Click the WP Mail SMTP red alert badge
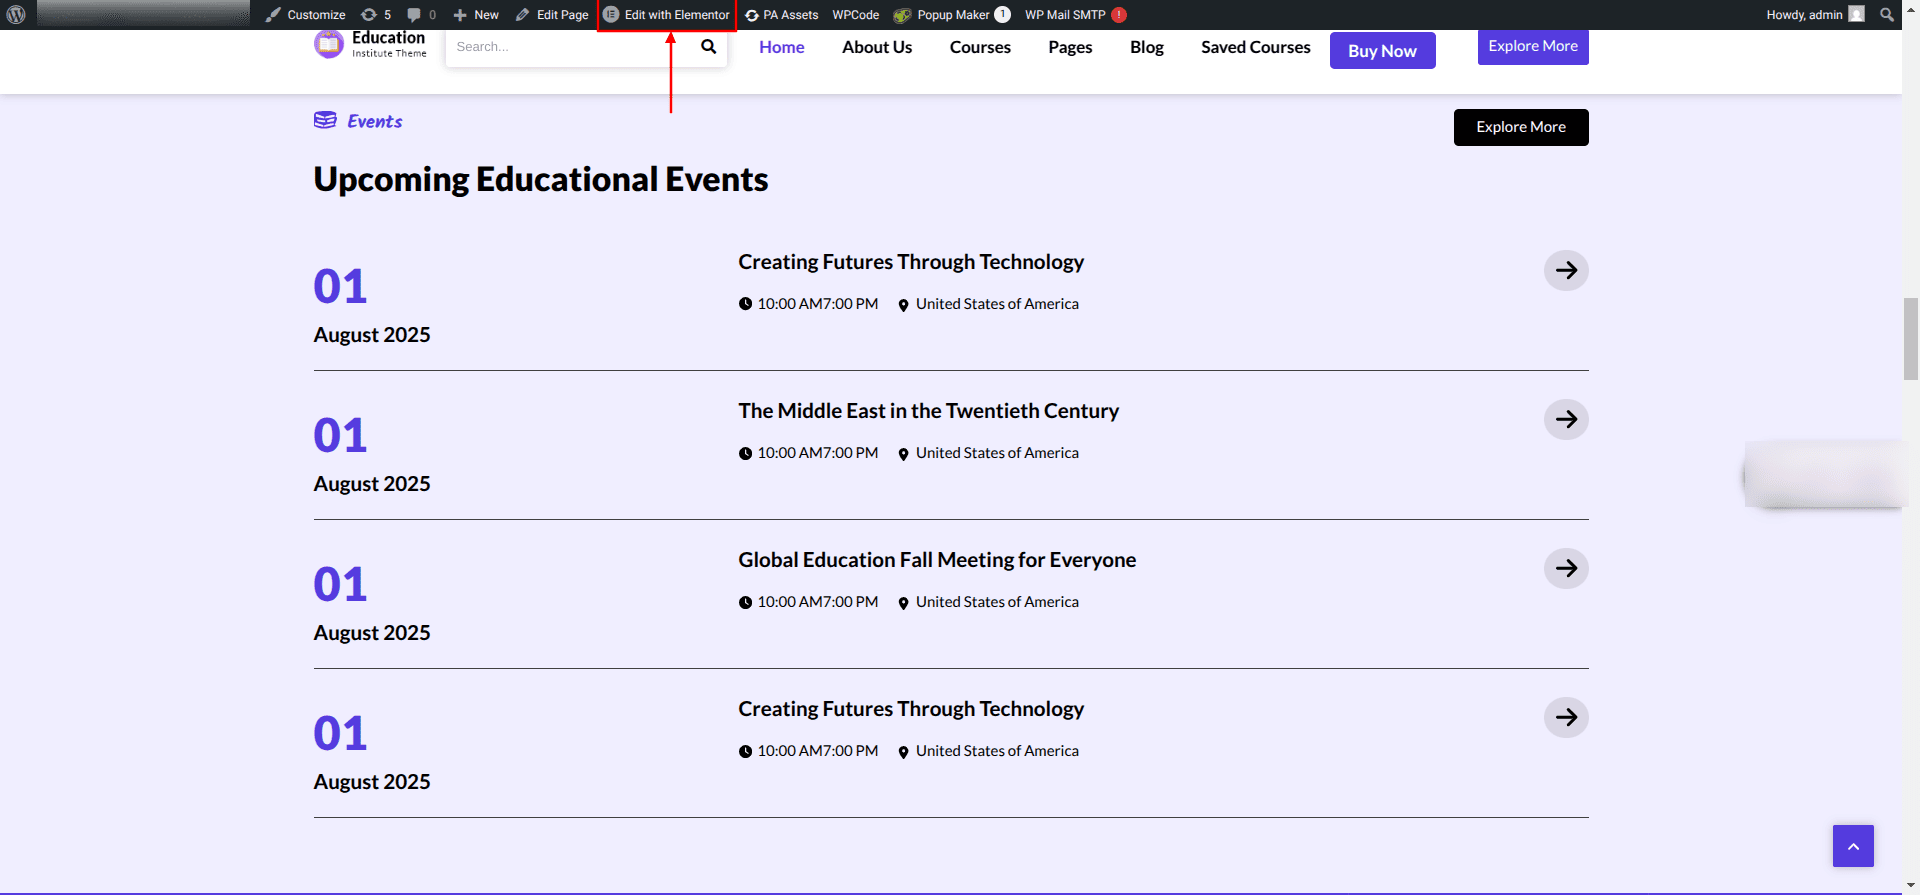Image resolution: width=1920 pixels, height=895 pixels. click(x=1119, y=15)
